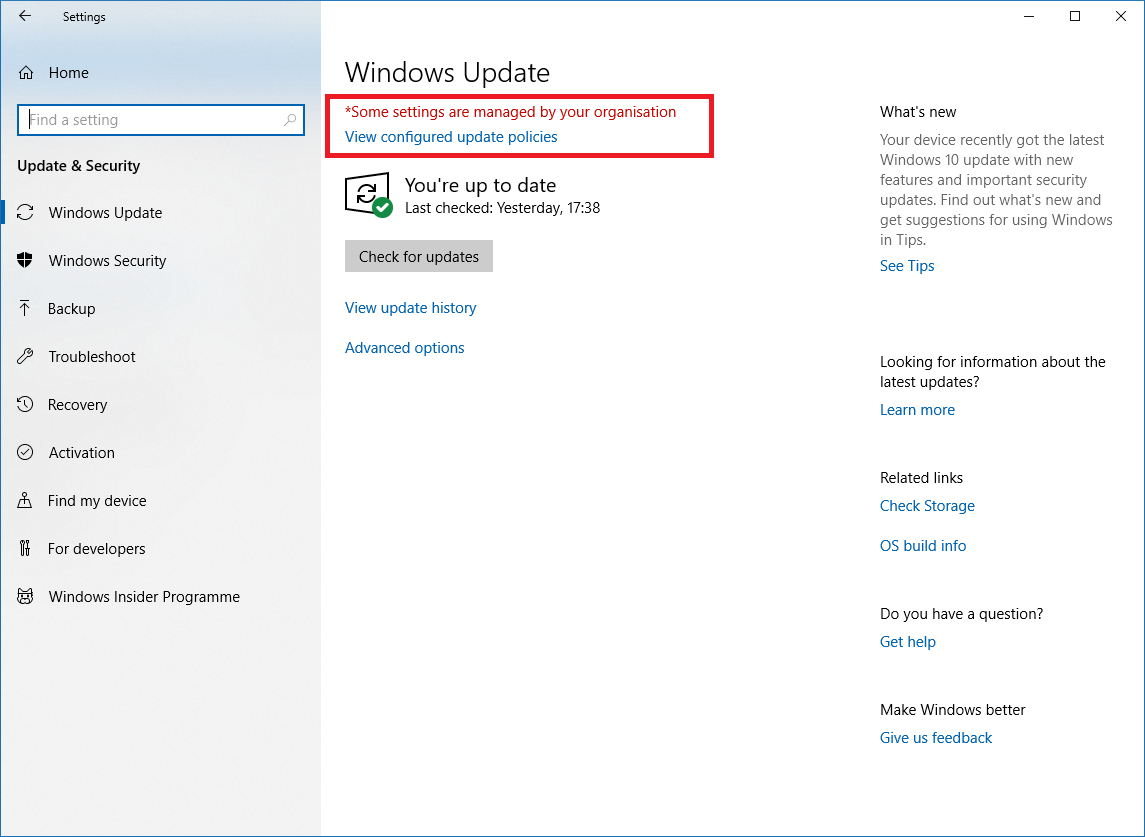The height and width of the screenshot is (837, 1145).
Task: Click the Troubleshoot wrench icon
Action: [x=25, y=356]
